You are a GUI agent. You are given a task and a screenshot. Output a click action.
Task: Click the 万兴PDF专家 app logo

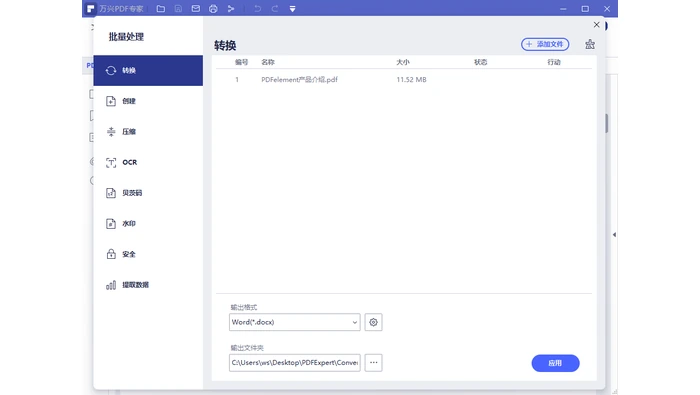pos(91,8)
